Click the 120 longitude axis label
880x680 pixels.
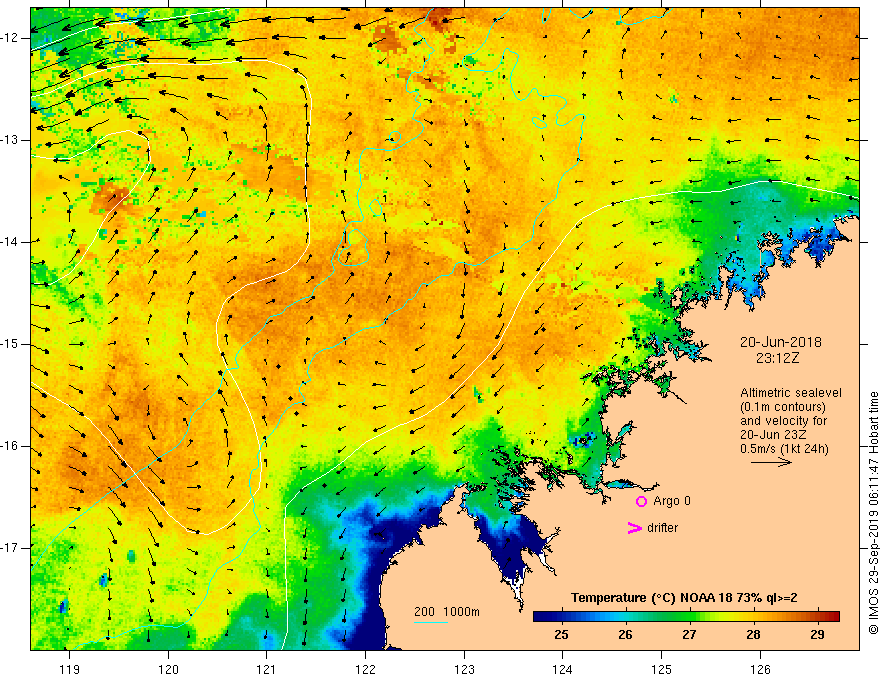pyautogui.click(x=168, y=669)
